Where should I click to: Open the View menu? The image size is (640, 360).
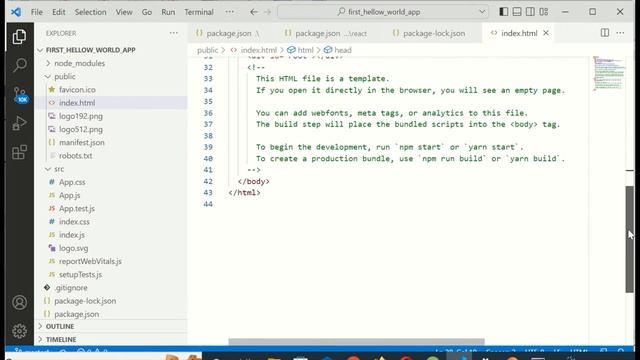point(124,12)
